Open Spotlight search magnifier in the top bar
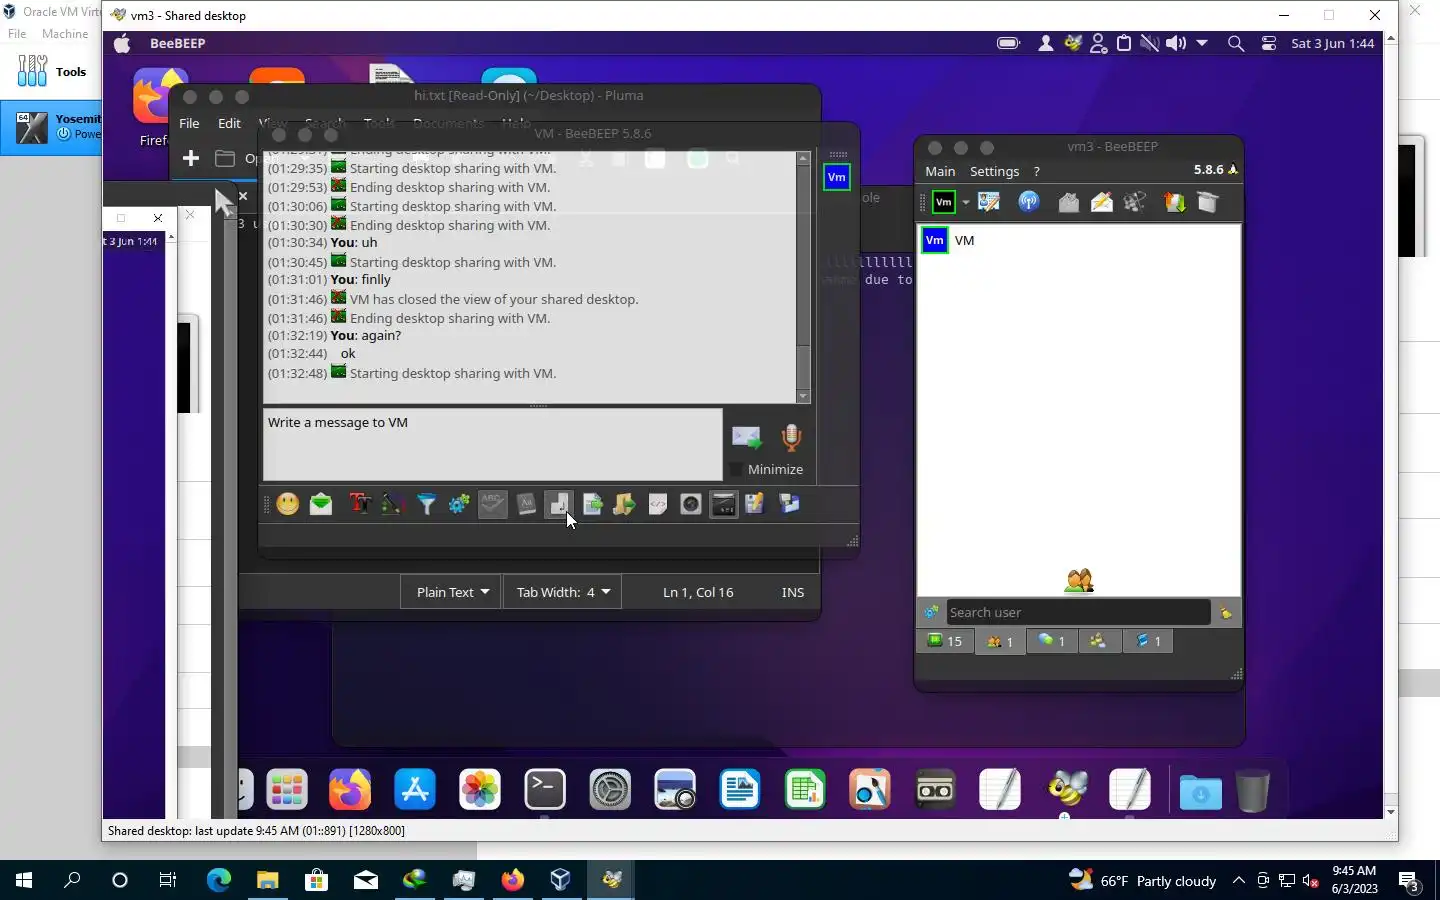 [x=1236, y=43]
